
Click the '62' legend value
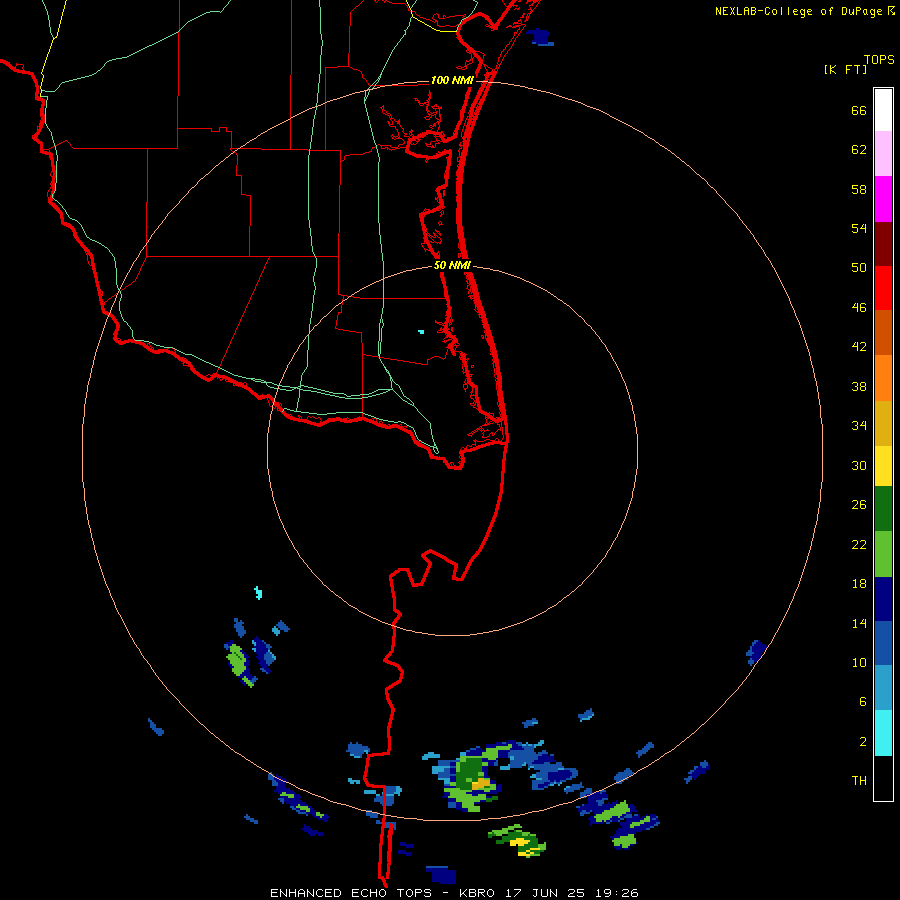(x=859, y=150)
